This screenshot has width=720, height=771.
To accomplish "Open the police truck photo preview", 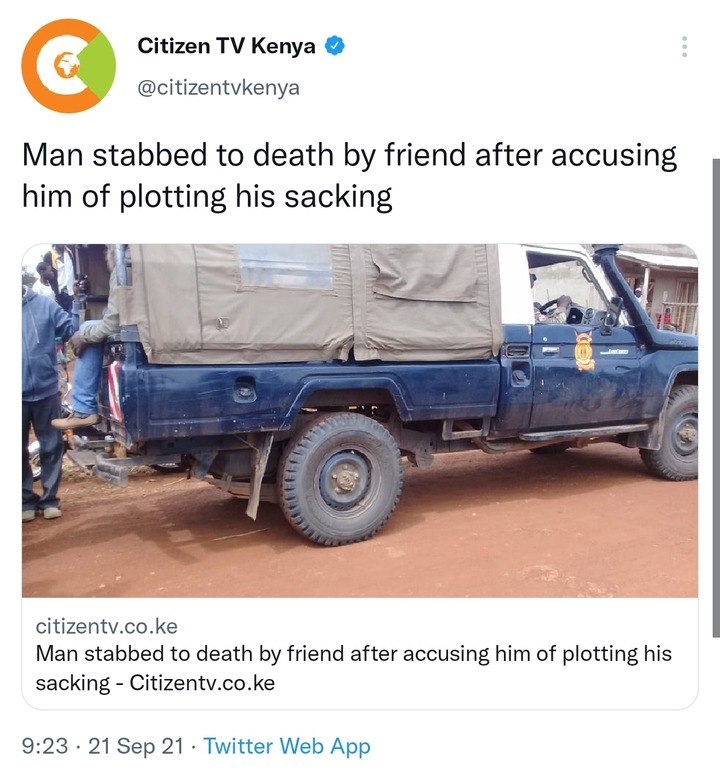I will 360,420.
